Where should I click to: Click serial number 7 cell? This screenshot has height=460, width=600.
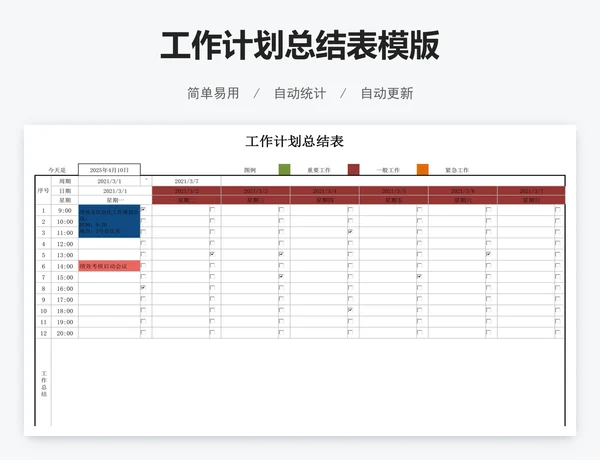tap(43, 277)
